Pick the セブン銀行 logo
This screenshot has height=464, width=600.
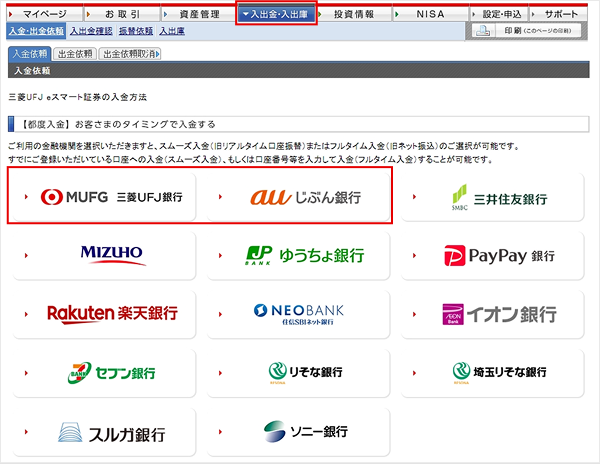(x=112, y=373)
